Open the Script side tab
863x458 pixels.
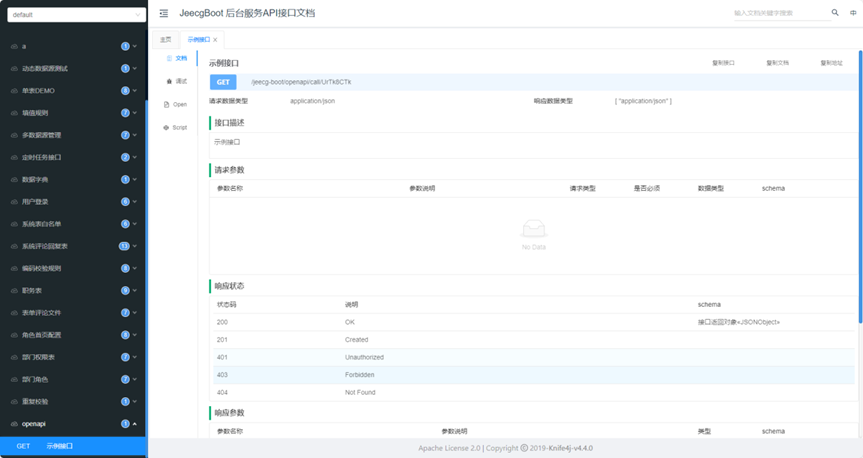pyautogui.click(x=176, y=128)
